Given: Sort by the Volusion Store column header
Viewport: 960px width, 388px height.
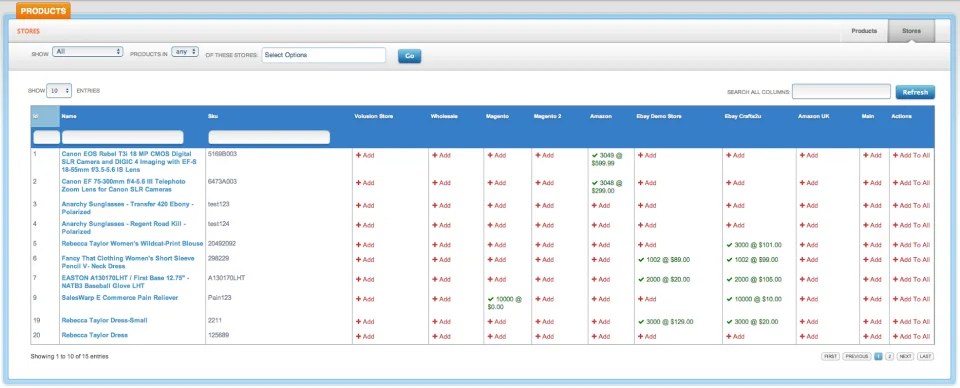Looking at the screenshot, I should 373,116.
